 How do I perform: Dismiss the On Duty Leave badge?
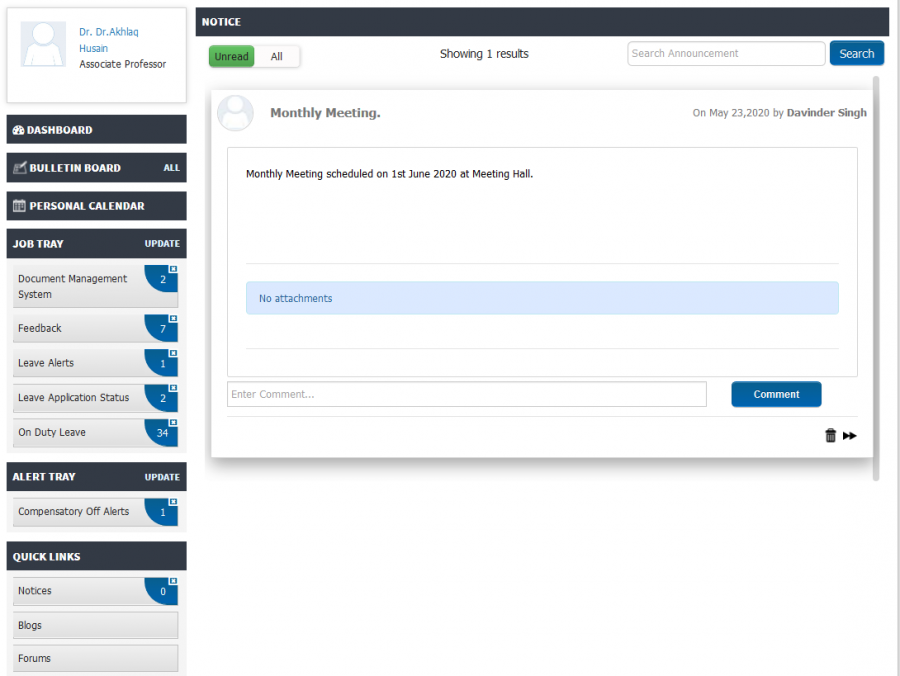[173, 422]
